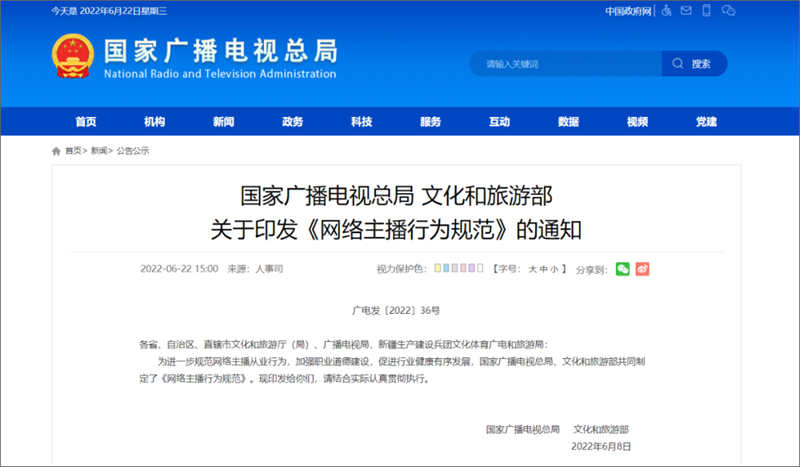
Task: Open the mail envelope icon in header
Action: [x=686, y=11]
